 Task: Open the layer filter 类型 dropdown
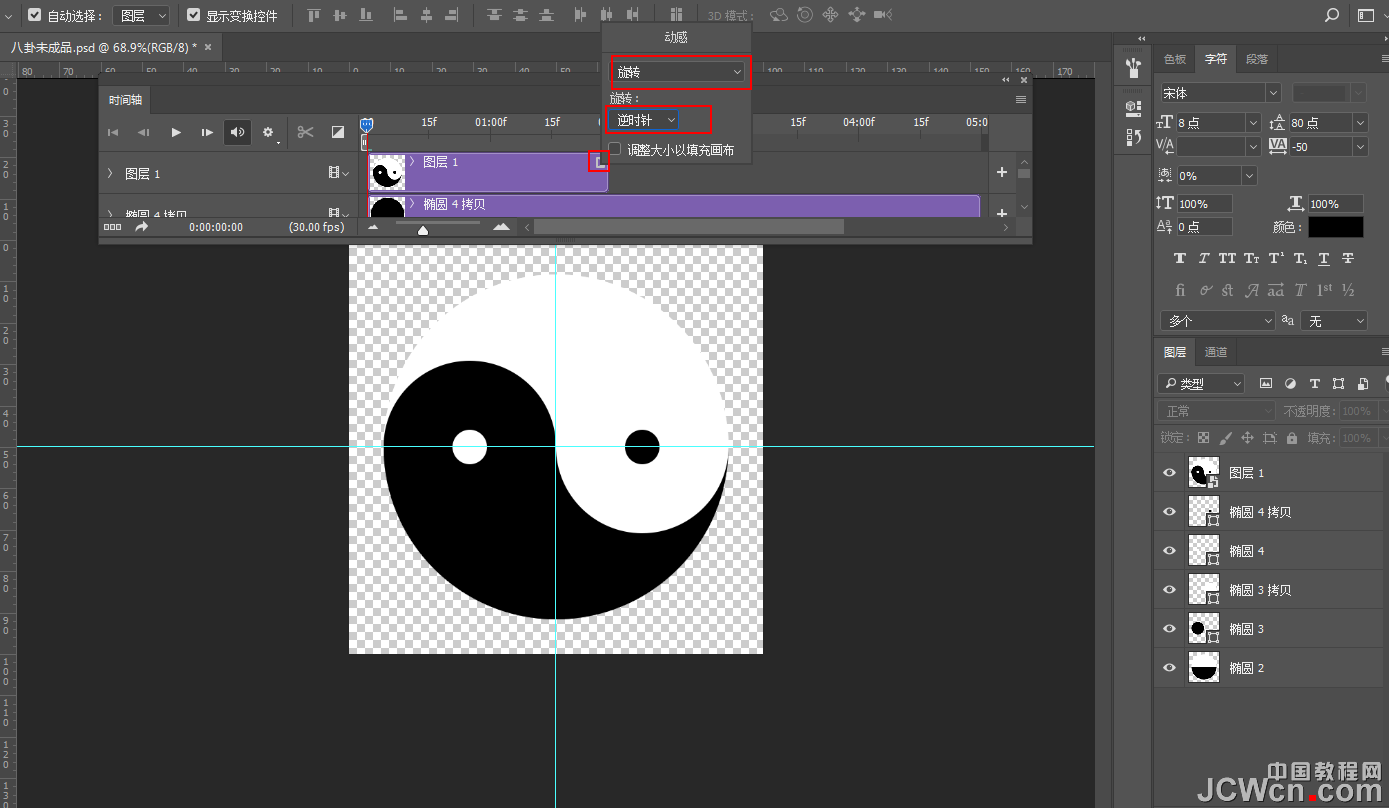pos(1201,383)
